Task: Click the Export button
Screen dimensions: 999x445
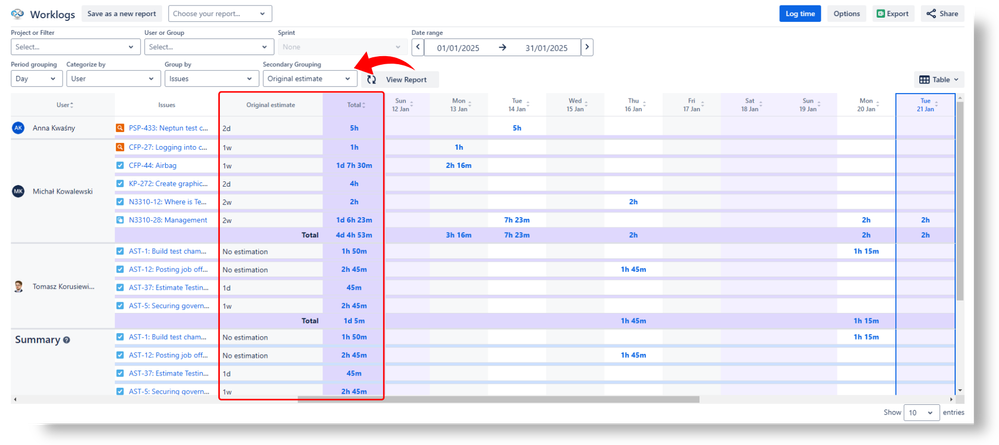Action: [893, 13]
